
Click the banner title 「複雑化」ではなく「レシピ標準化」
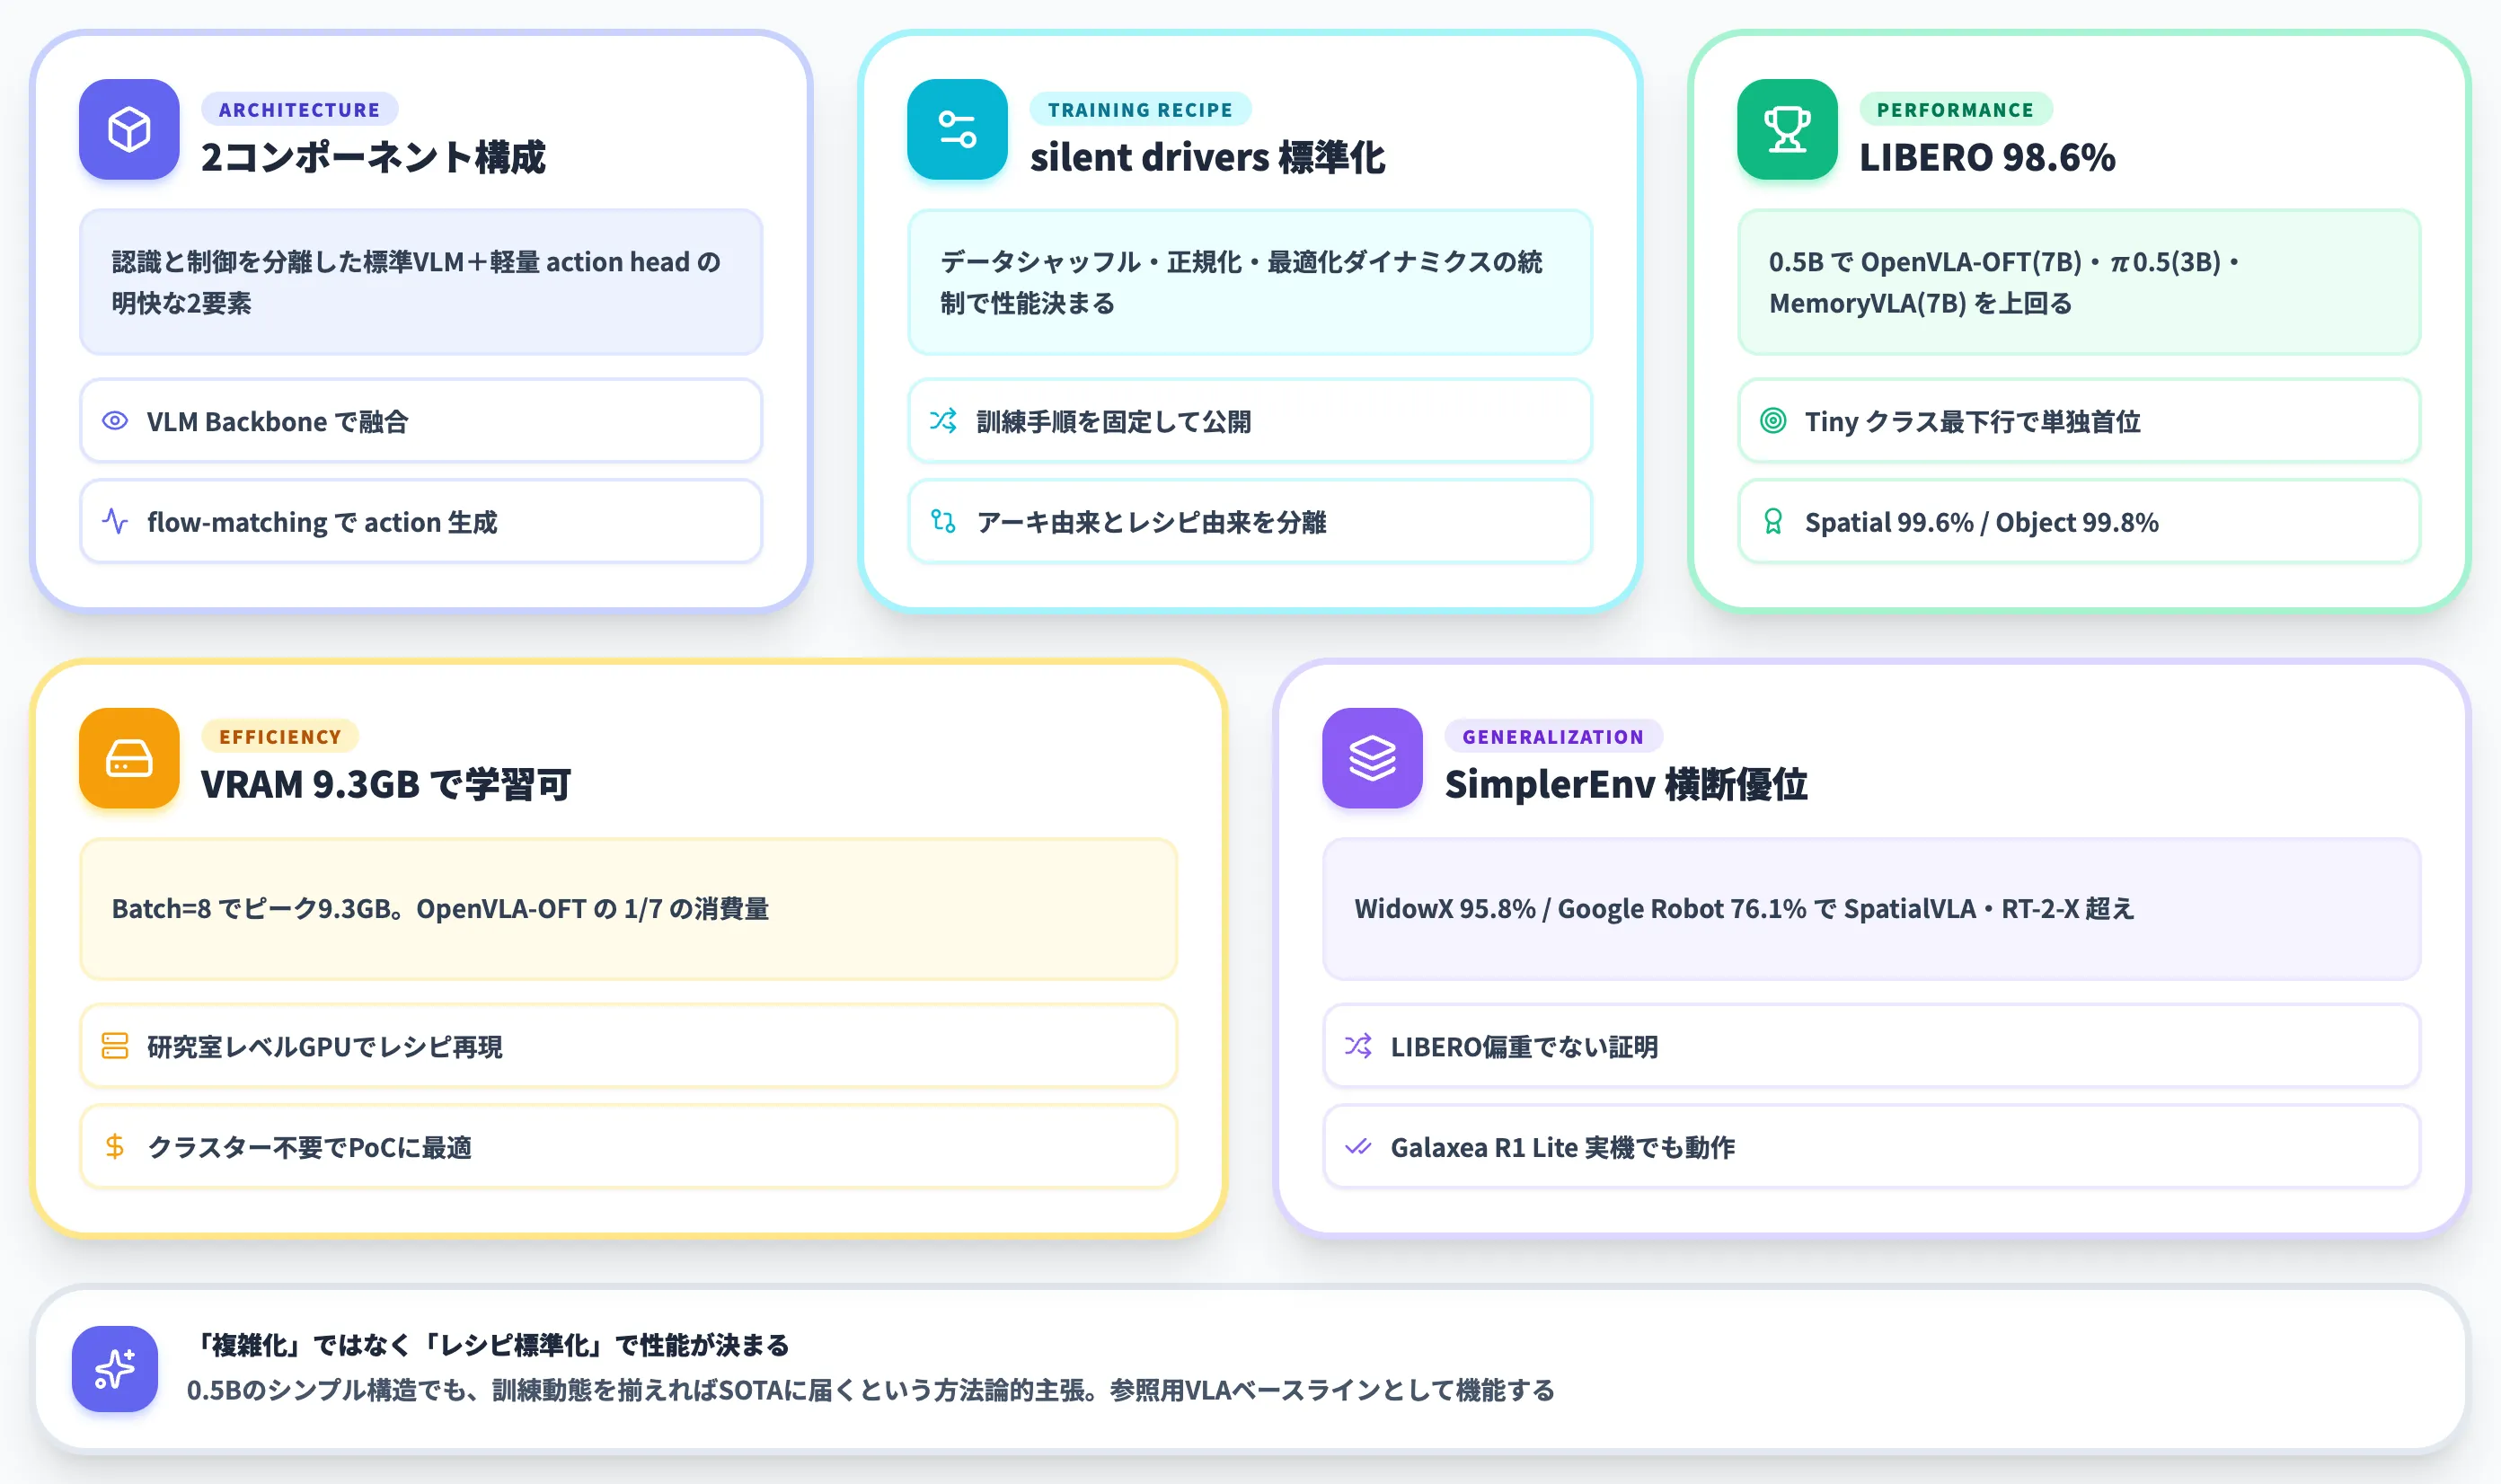pyautogui.click(x=488, y=1345)
